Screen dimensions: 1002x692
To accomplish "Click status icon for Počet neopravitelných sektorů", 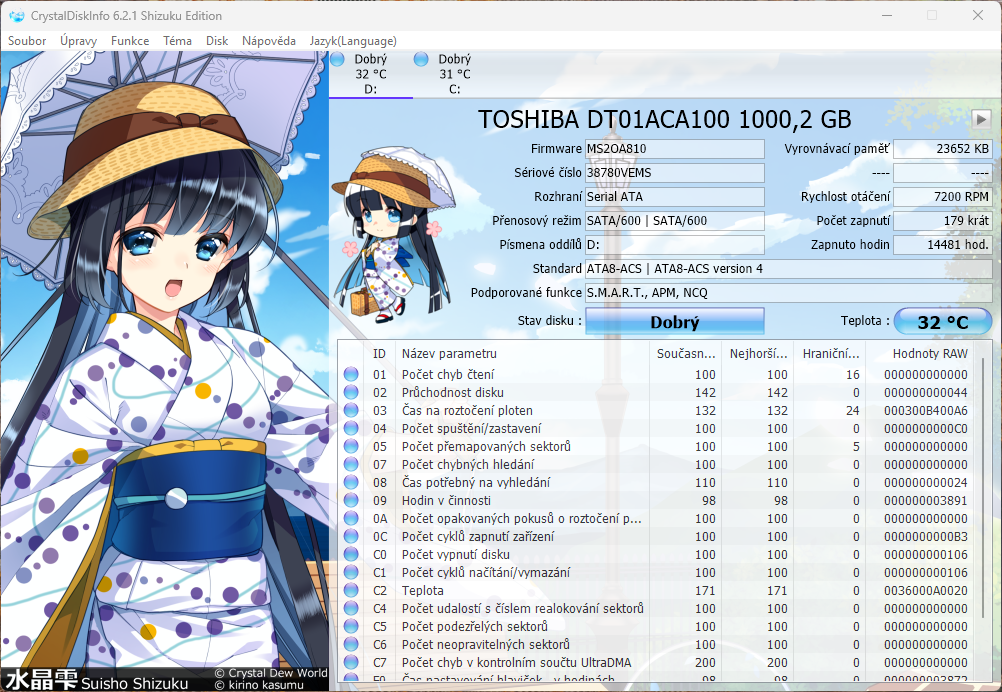I will tap(351, 644).
